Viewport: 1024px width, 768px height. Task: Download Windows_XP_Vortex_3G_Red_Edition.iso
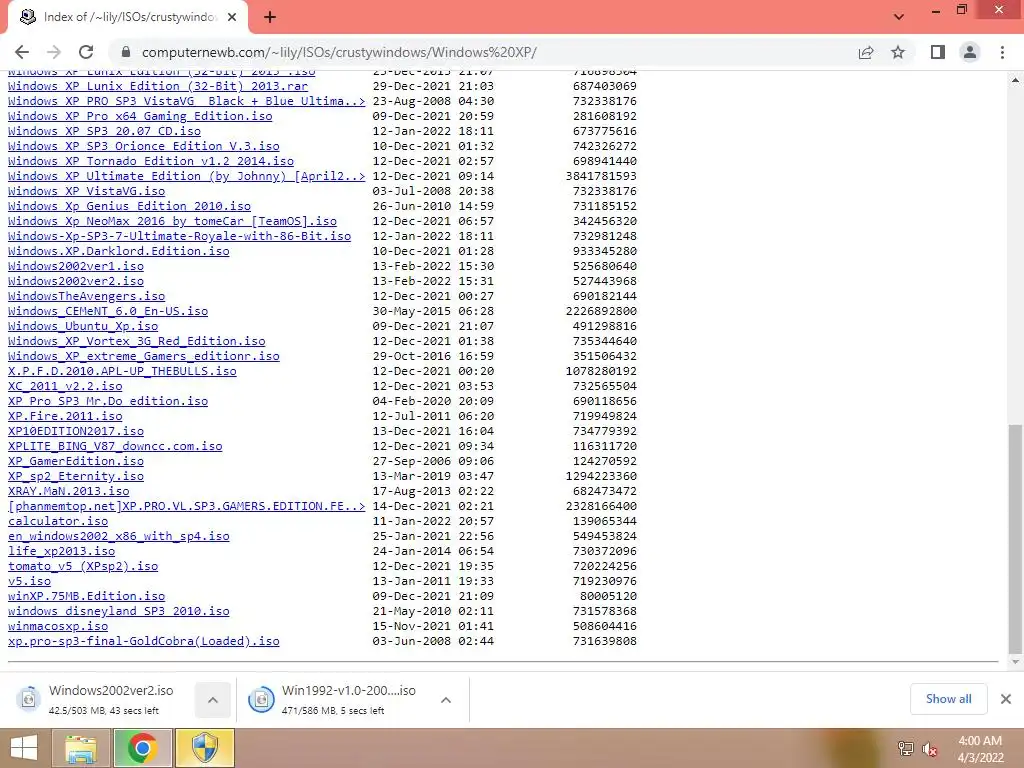point(136,342)
